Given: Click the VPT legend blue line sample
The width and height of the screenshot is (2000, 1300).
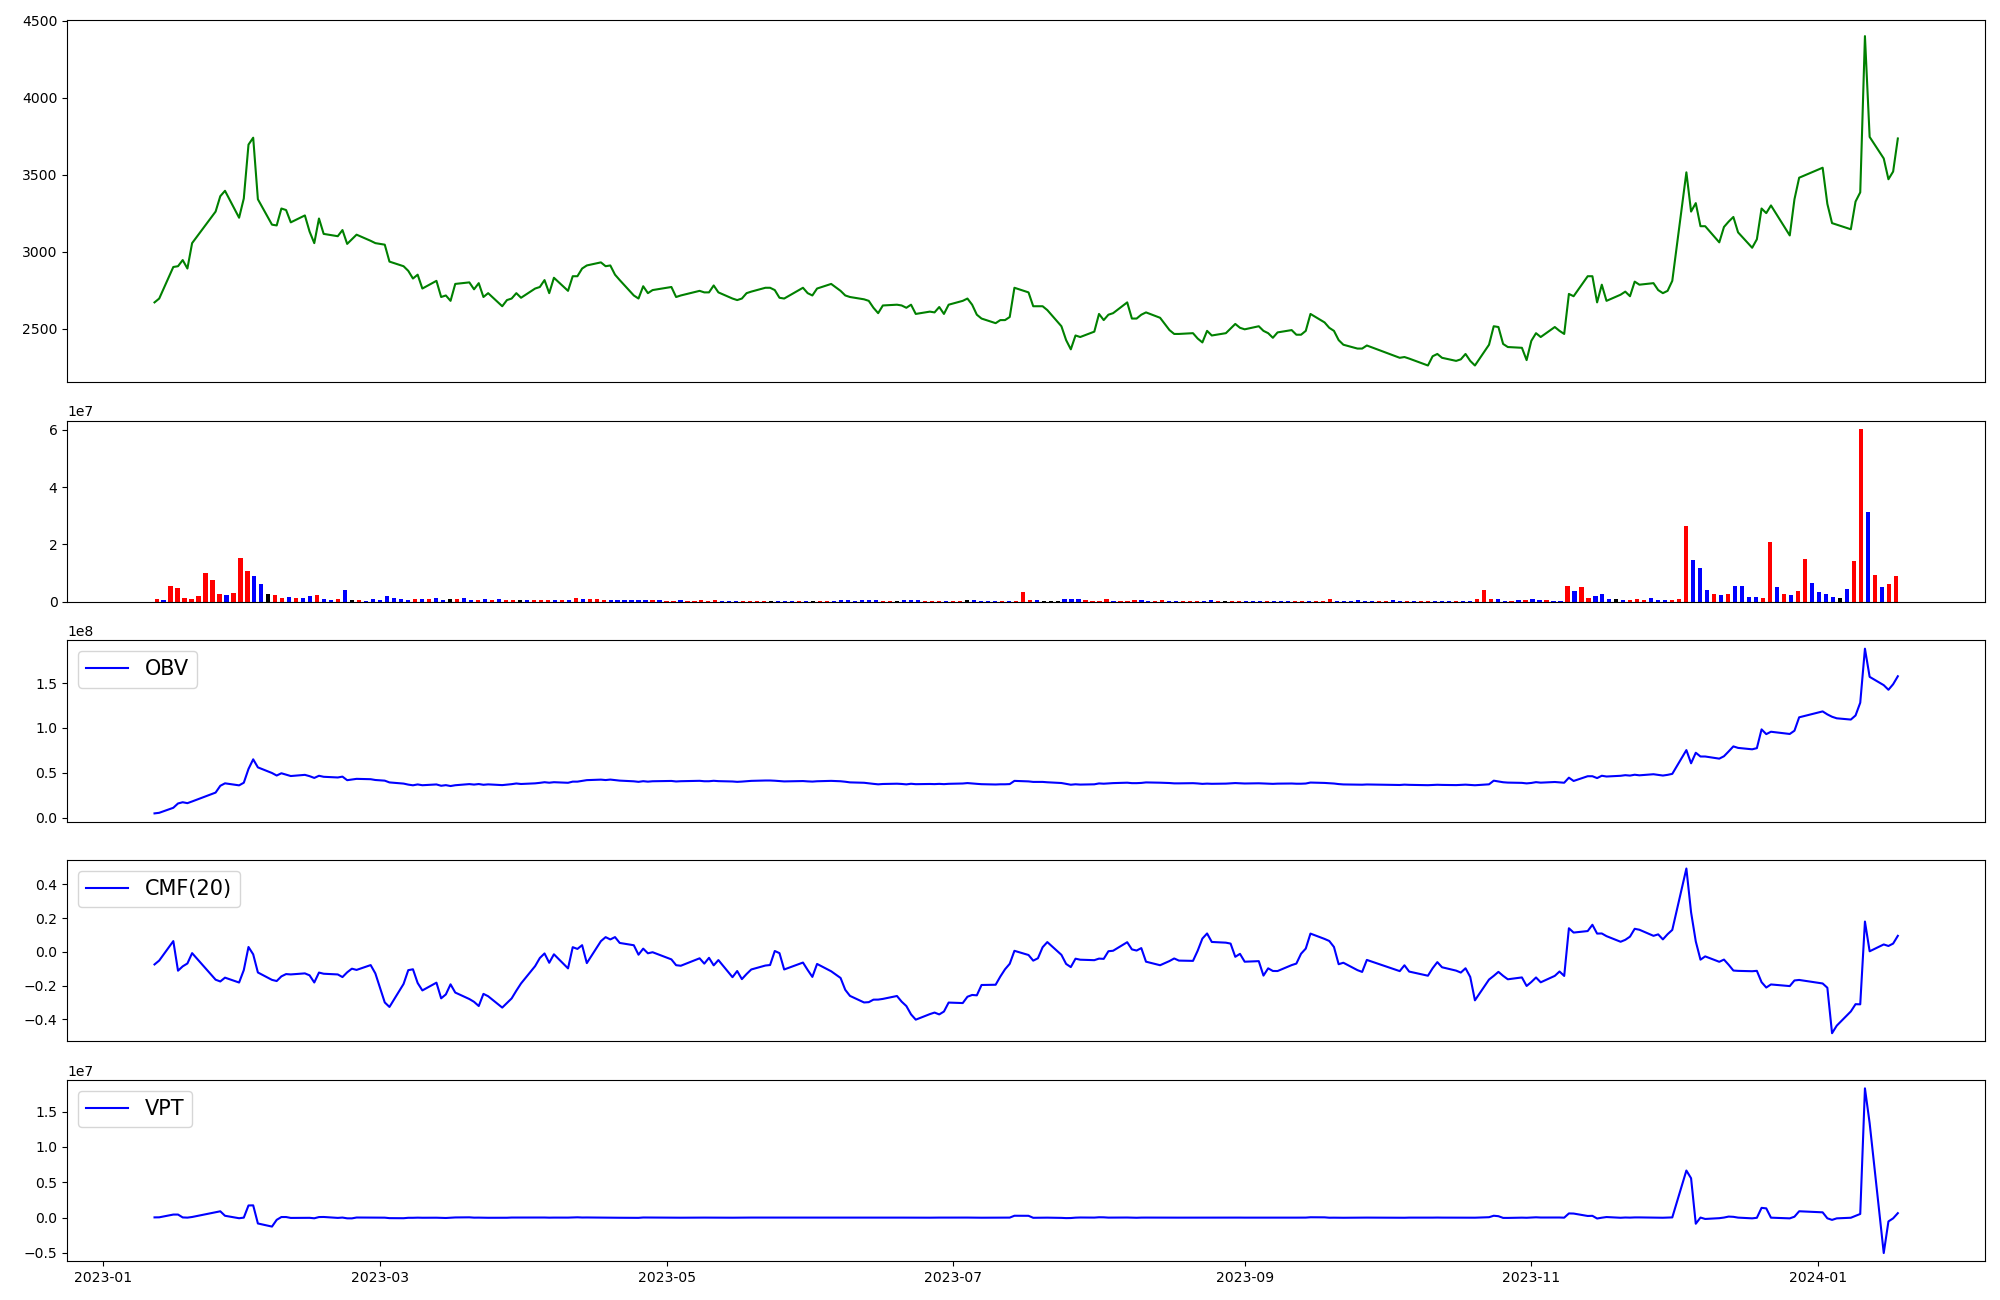Looking at the screenshot, I should 107,1108.
